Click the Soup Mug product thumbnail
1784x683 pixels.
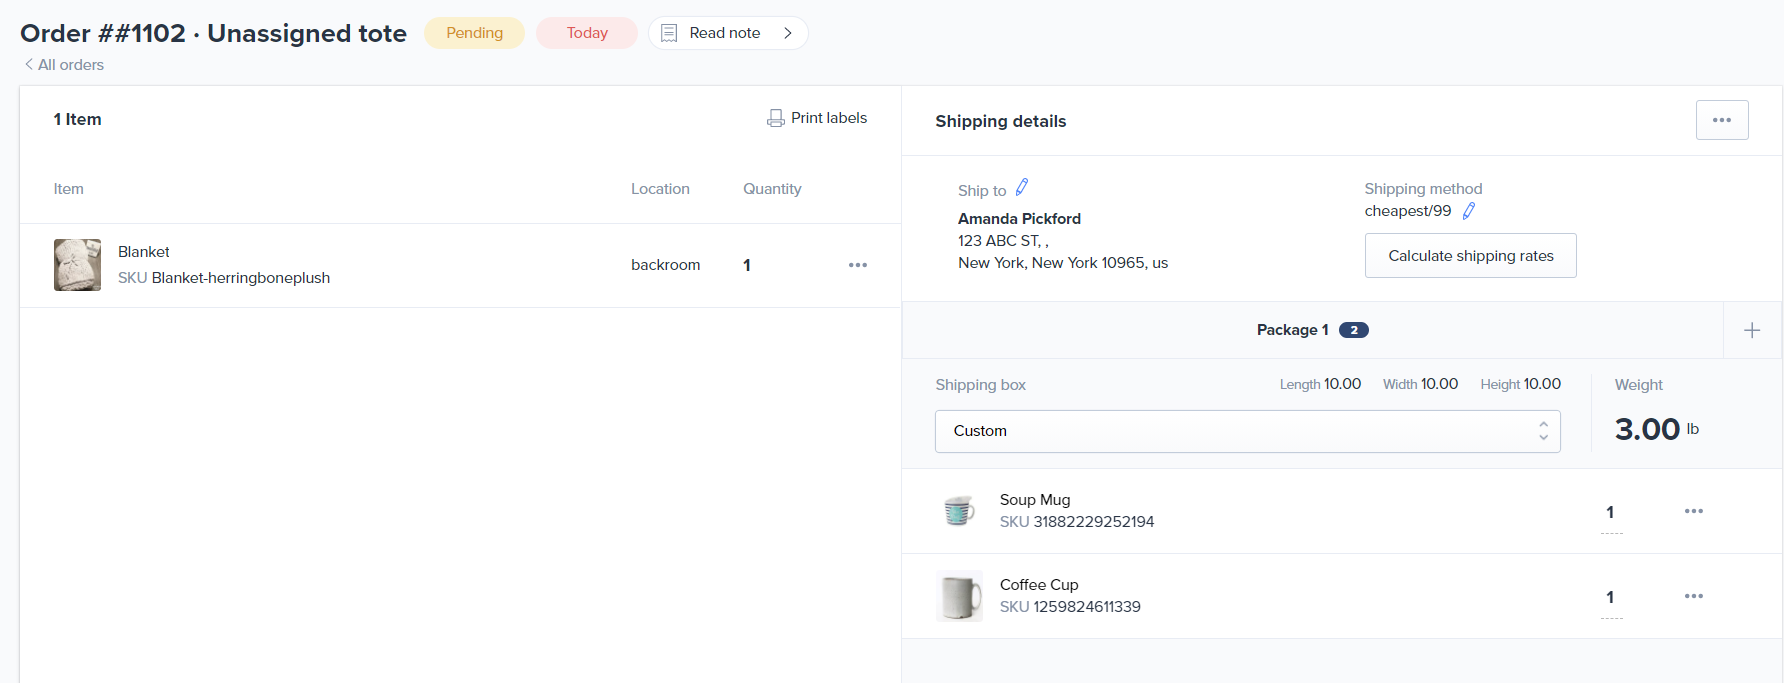tap(959, 511)
